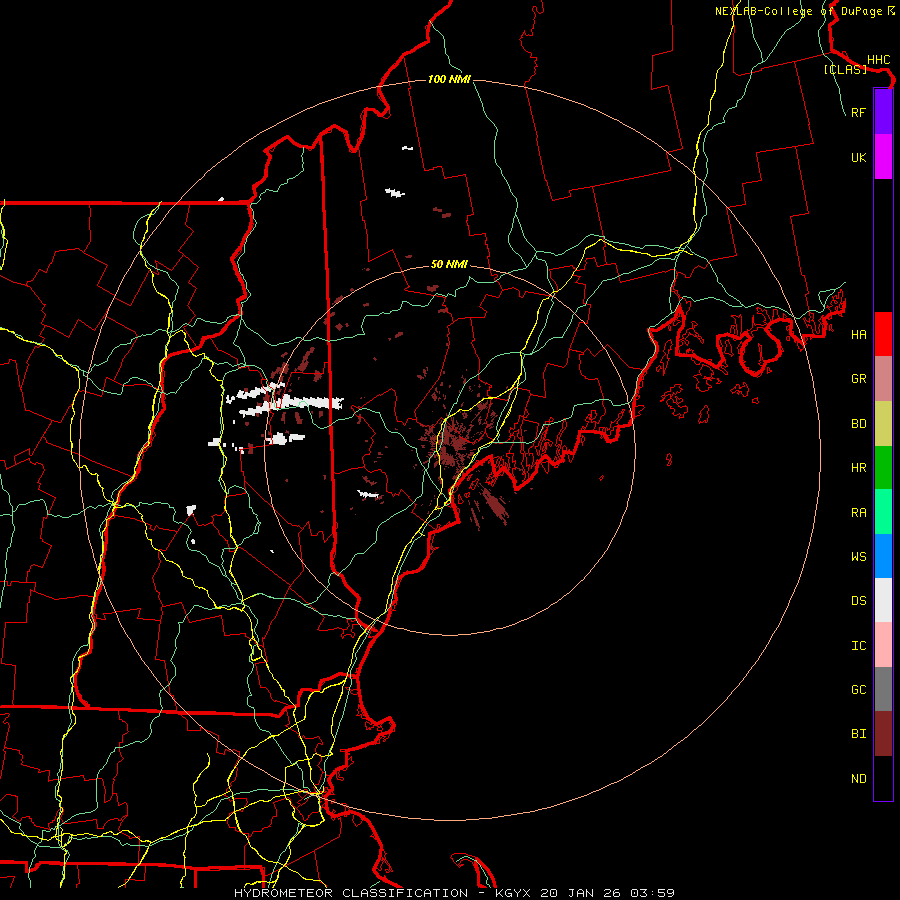Click the RA light green swatch
Viewport: 900px width, 900px height.
(883, 512)
